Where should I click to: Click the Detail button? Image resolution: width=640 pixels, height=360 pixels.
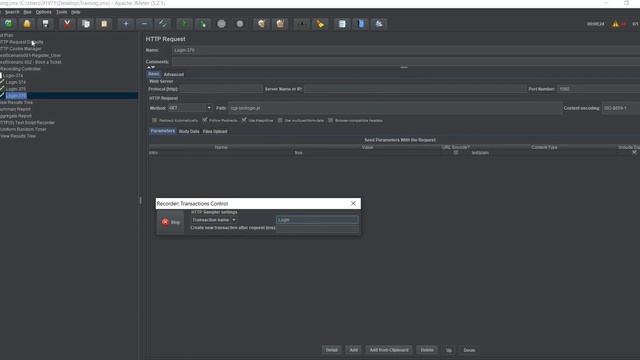click(x=331, y=350)
